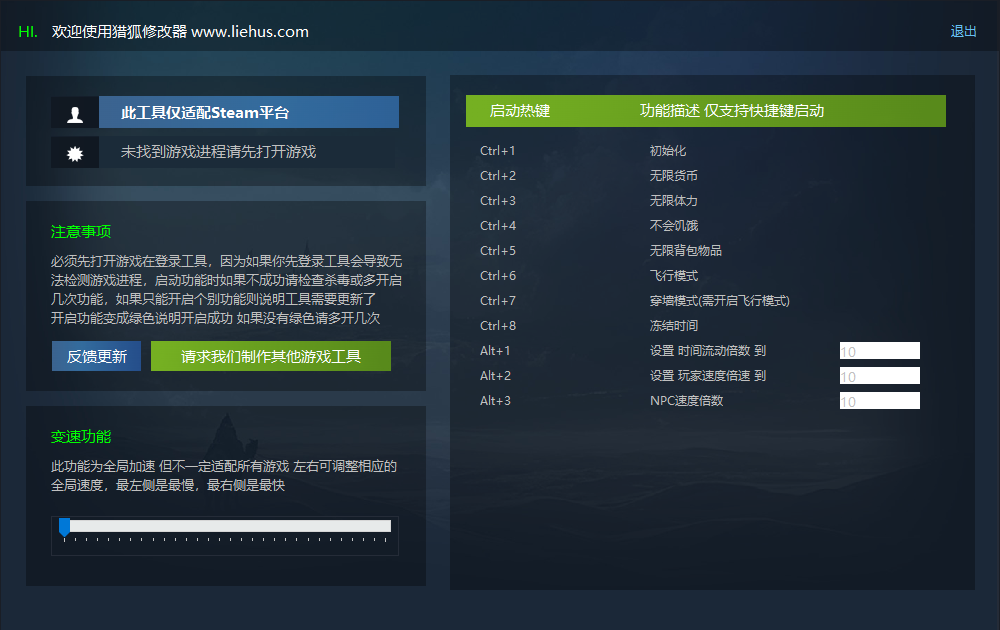Click the Ctrl+3 hotkey label
The width and height of the screenshot is (1000, 630).
coord(498,201)
